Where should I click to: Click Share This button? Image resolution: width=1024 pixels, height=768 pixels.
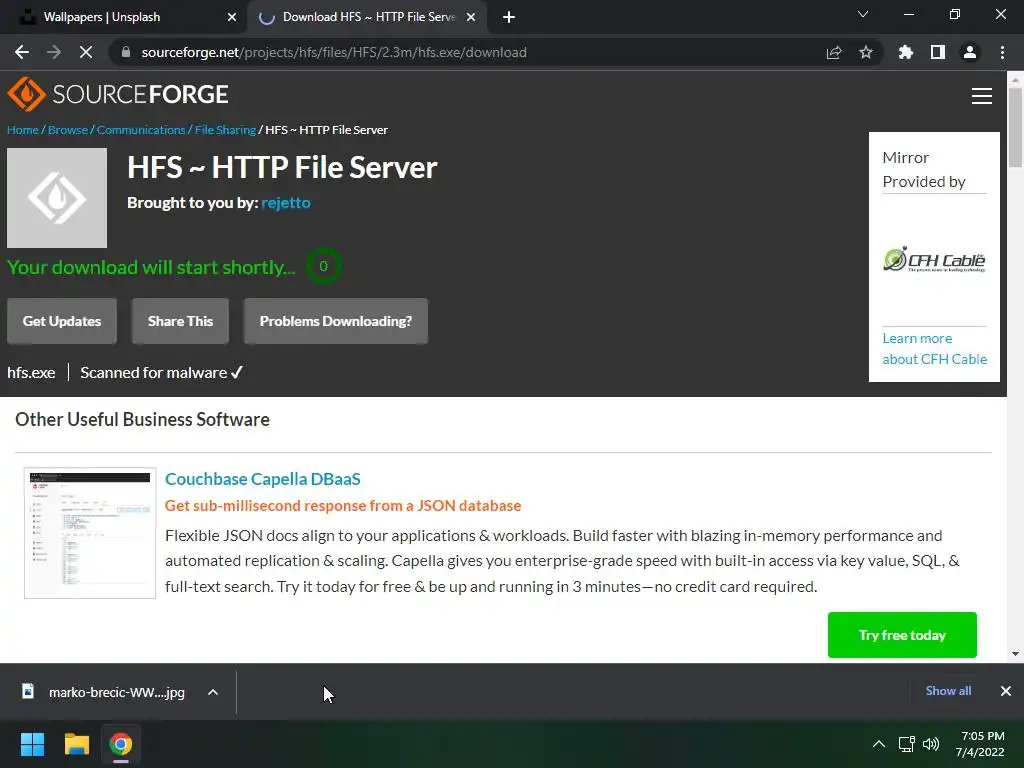[180, 321]
